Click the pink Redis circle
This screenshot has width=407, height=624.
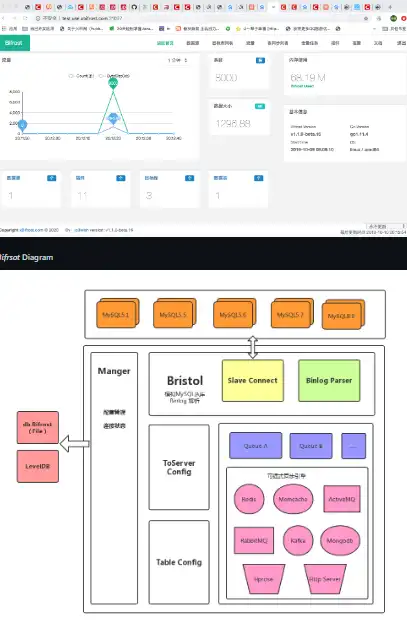tap(249, 499)
